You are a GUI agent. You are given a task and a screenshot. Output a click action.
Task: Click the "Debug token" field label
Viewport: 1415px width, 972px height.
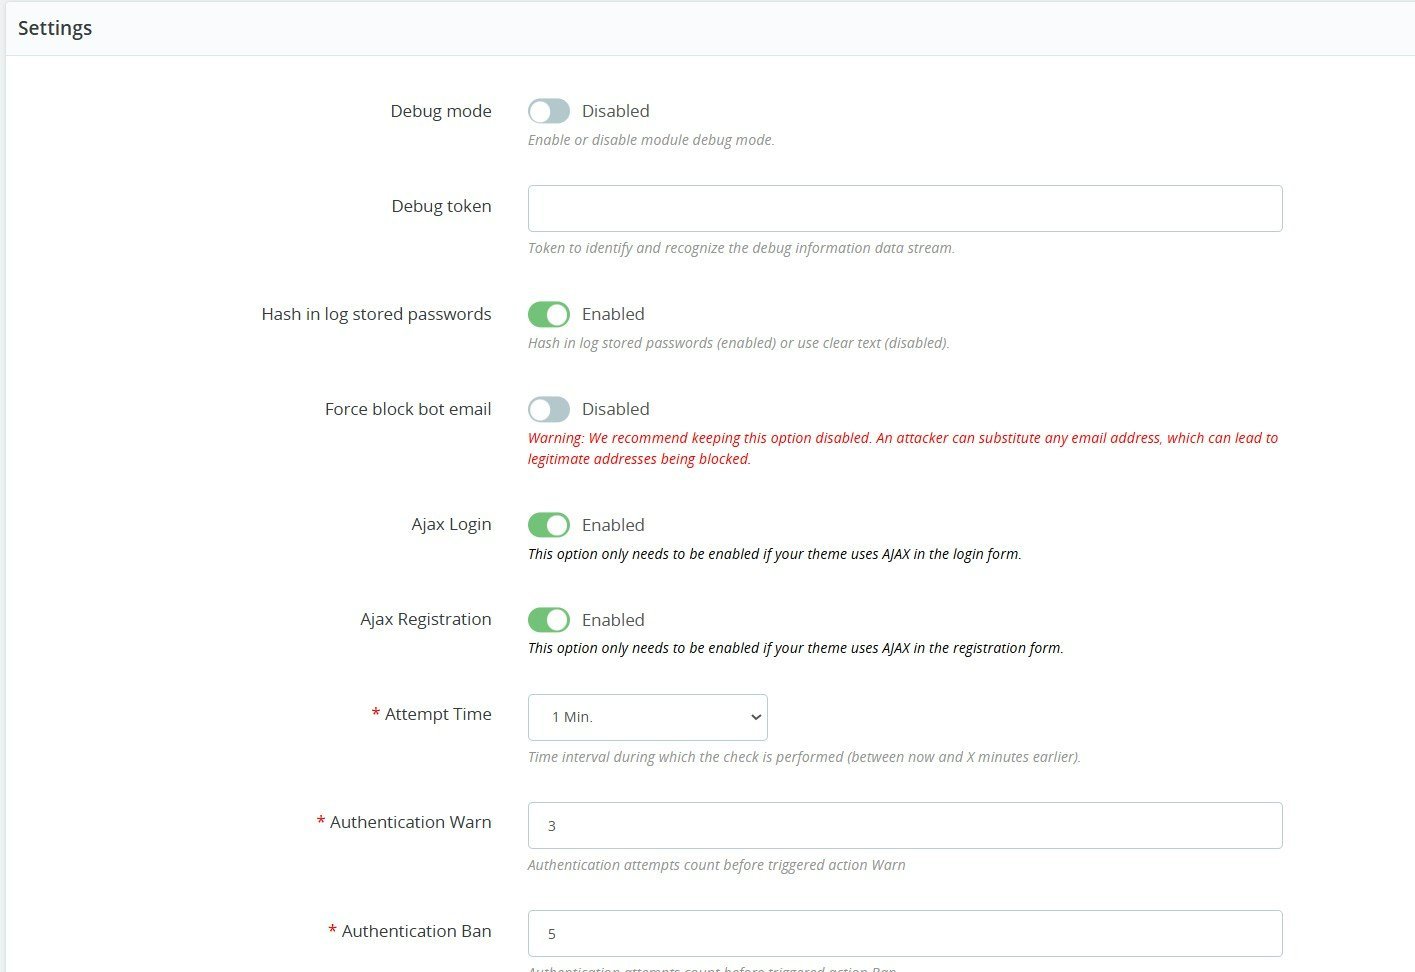point(441,206)
